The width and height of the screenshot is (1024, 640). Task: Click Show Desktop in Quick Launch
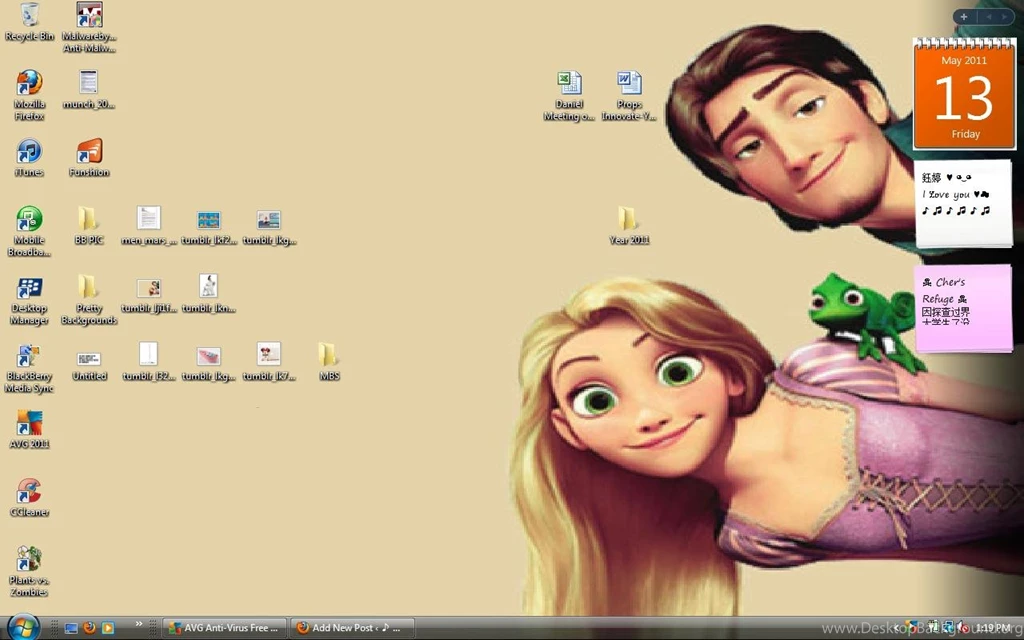tap(71, 628)
